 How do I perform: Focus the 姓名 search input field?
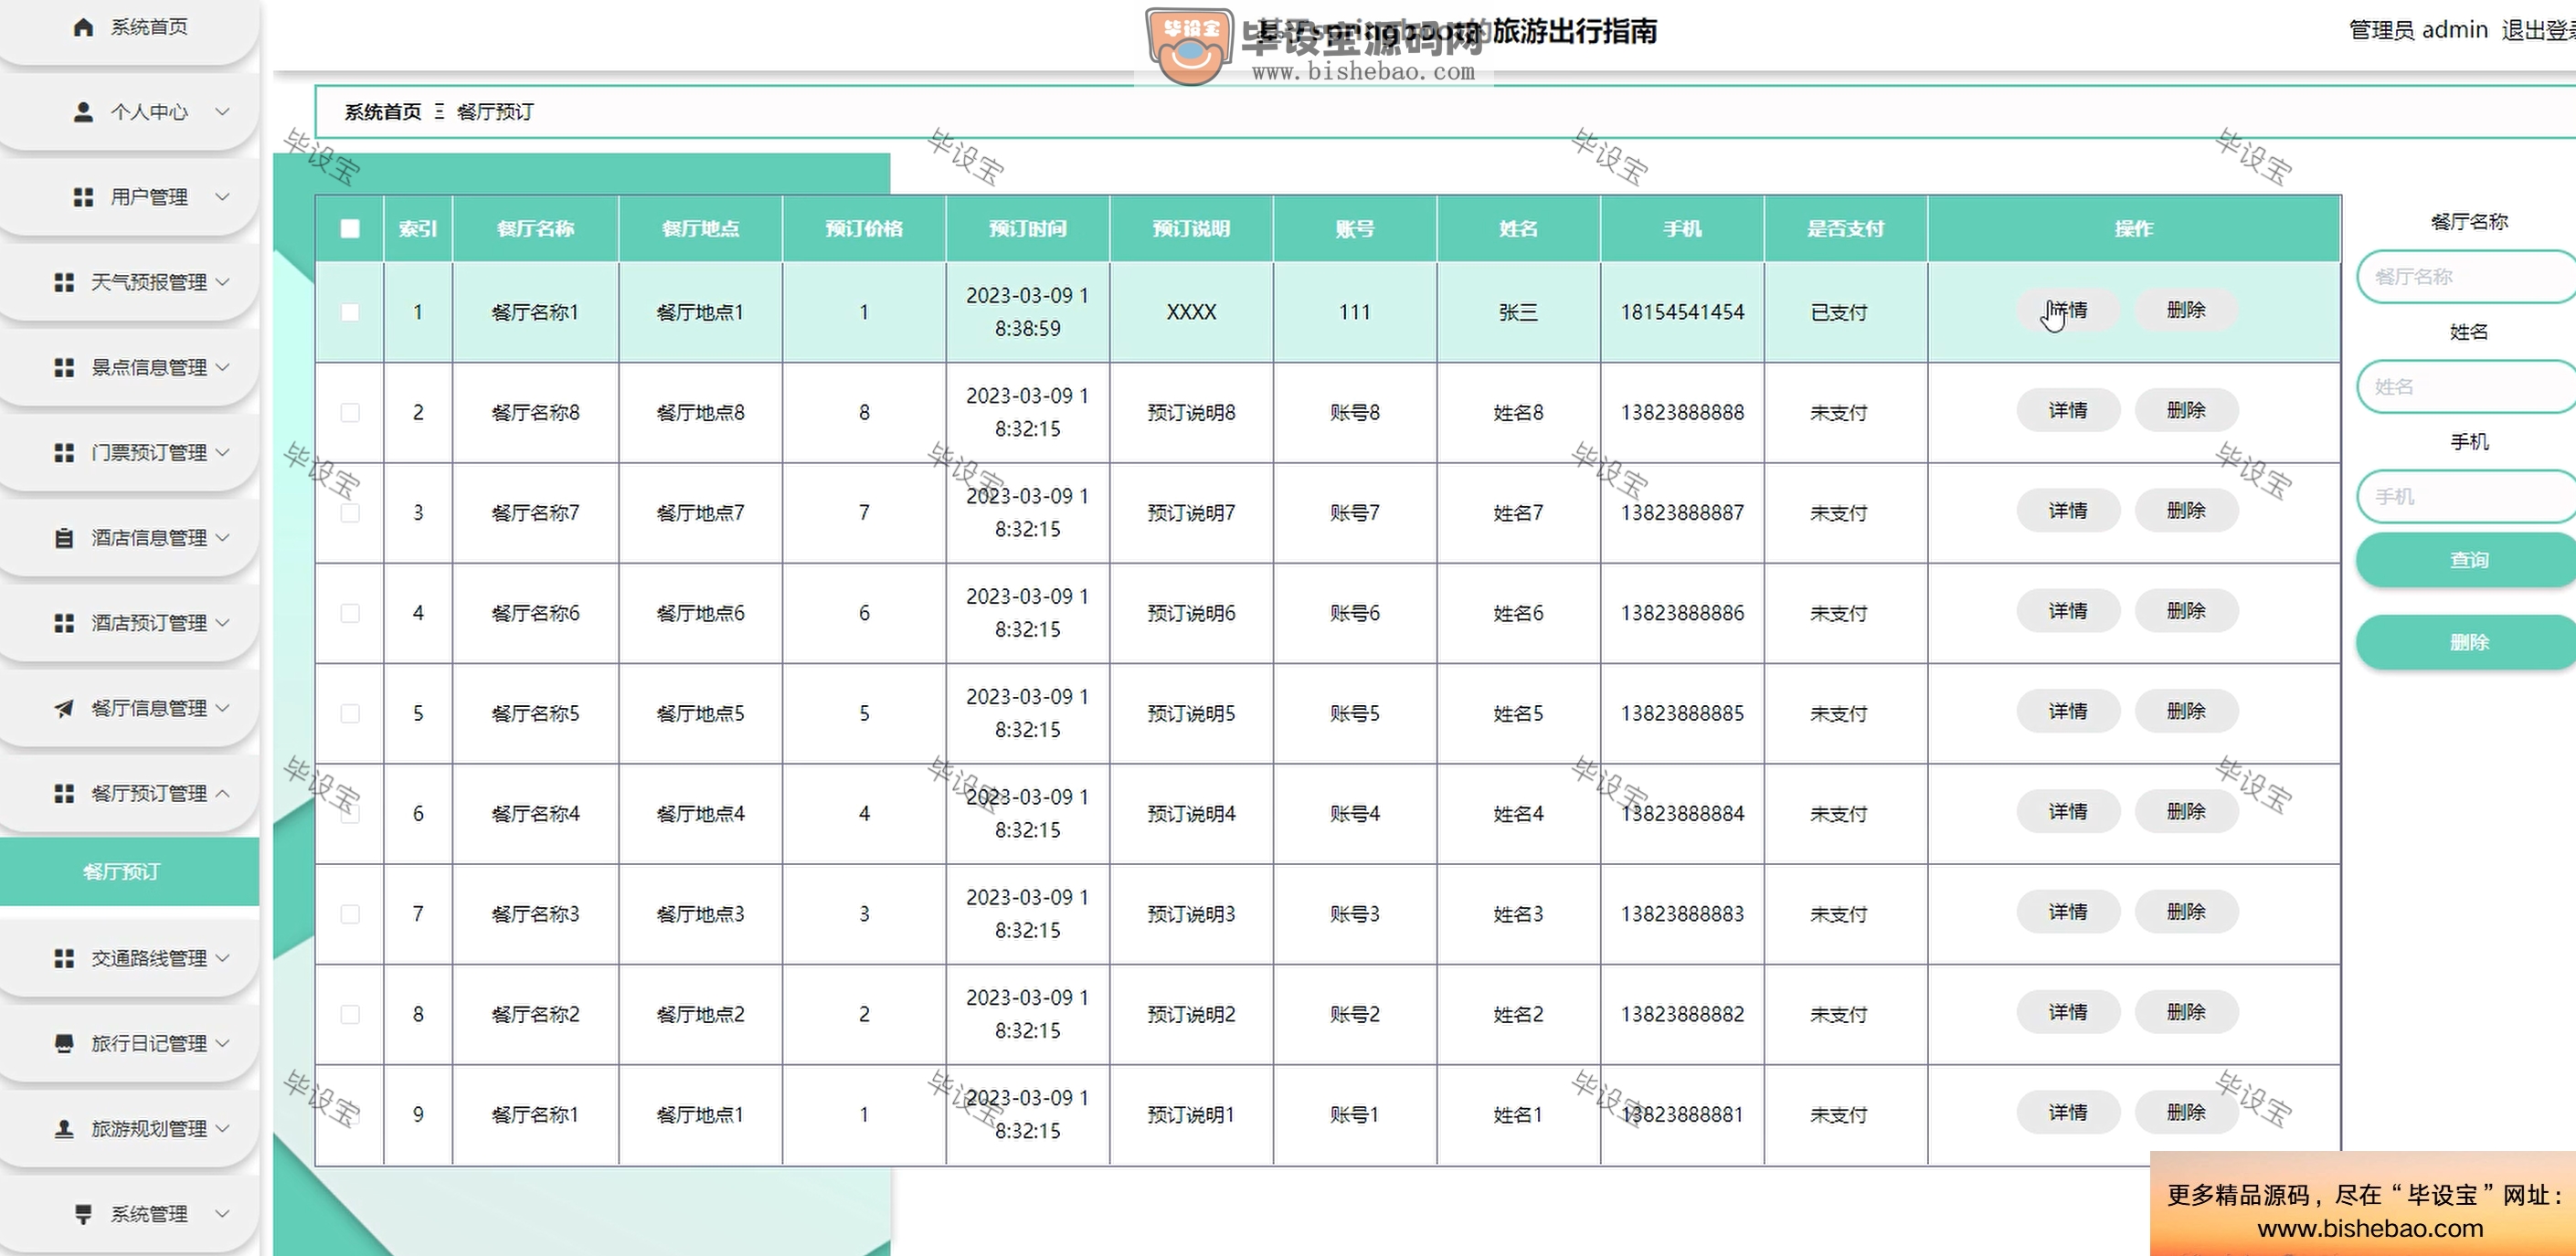pos(2468,386)
